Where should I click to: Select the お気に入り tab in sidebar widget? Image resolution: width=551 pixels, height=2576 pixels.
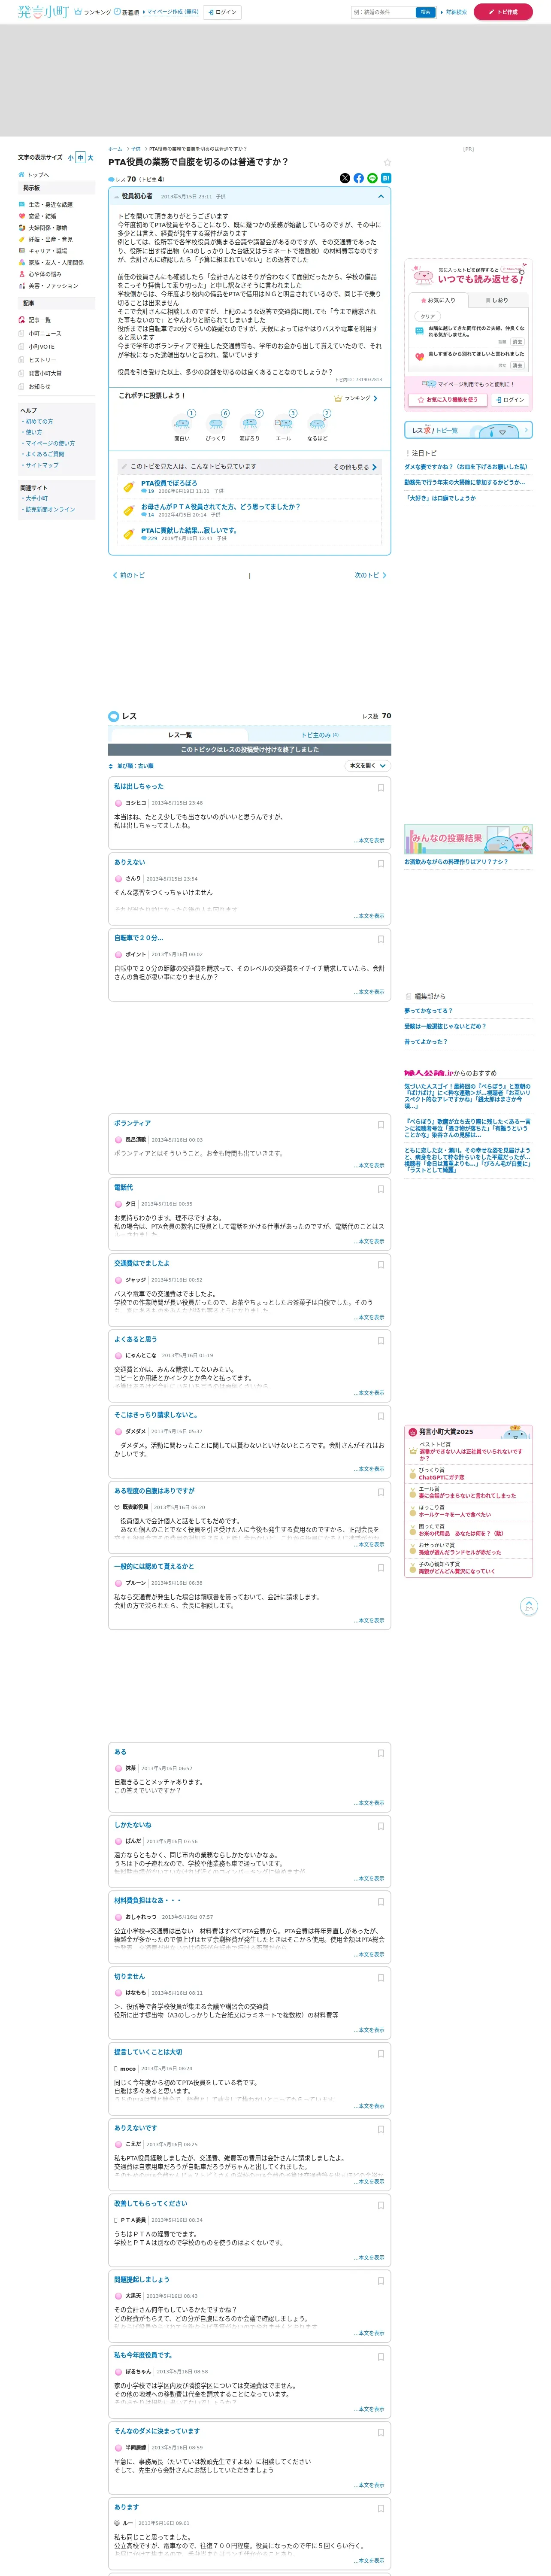tap(438, 300)
